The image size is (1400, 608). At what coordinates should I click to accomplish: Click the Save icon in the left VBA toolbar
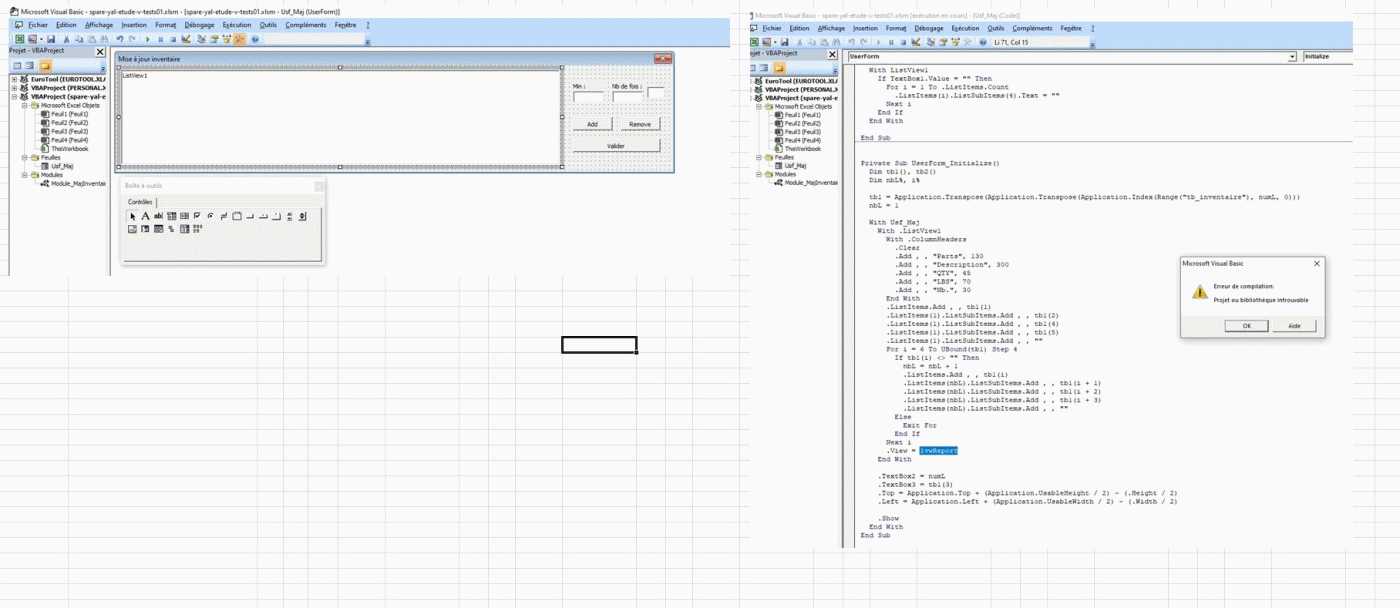click(x=51, y=39)
